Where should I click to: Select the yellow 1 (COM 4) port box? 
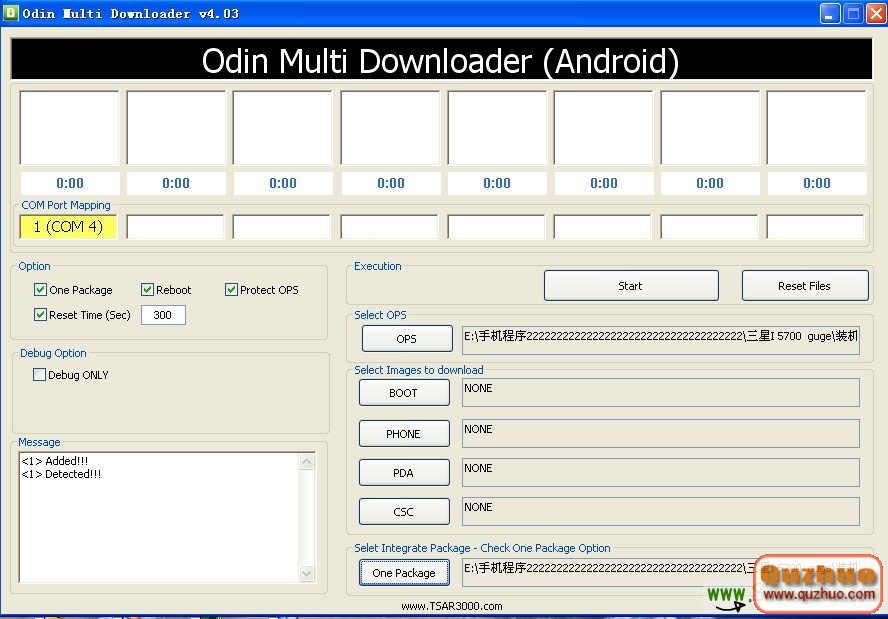(69, 227)
